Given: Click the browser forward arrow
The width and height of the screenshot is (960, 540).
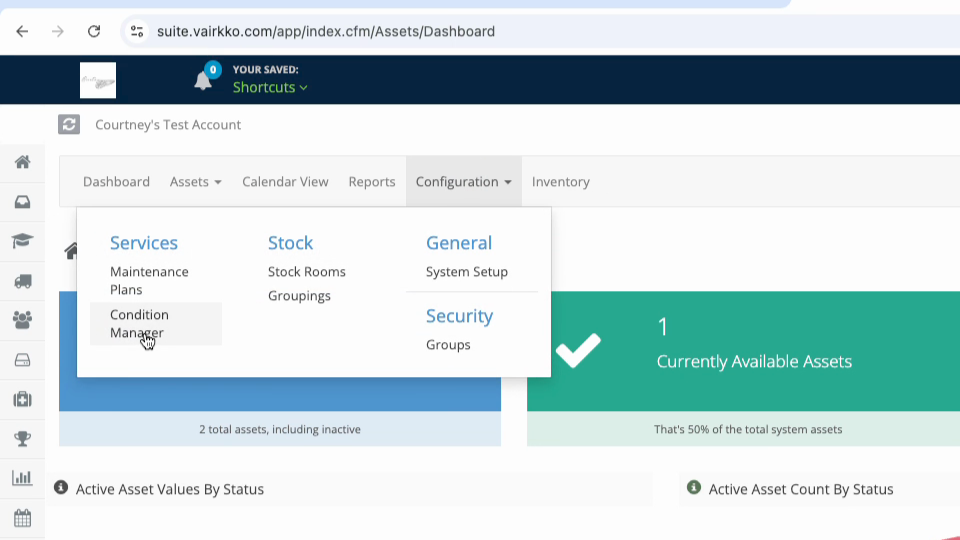Looking at the screenshot, I should click(58, 31).
